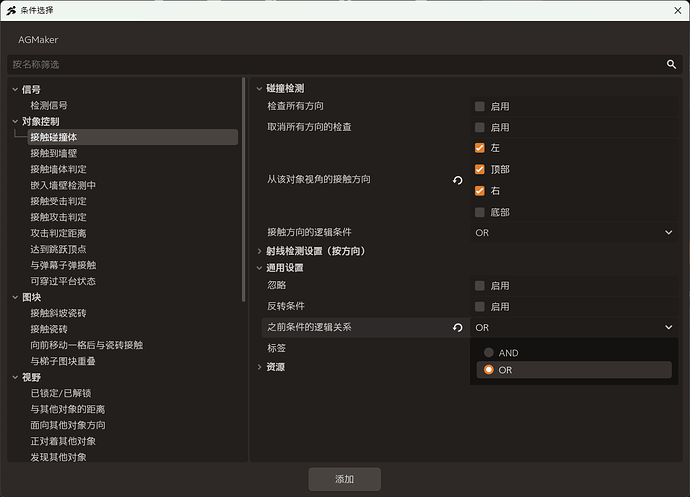The width and height of the screenshot is (690, 497).
Task: Click the AGMaker app icon in title bar
Action: [11, 11]
